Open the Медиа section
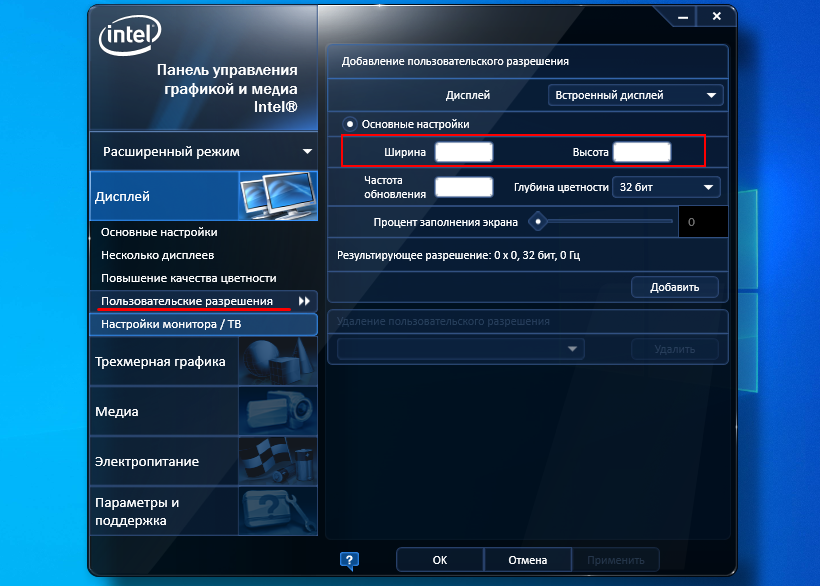This screenshot has width=820, height=586. (x=203, y=411)
